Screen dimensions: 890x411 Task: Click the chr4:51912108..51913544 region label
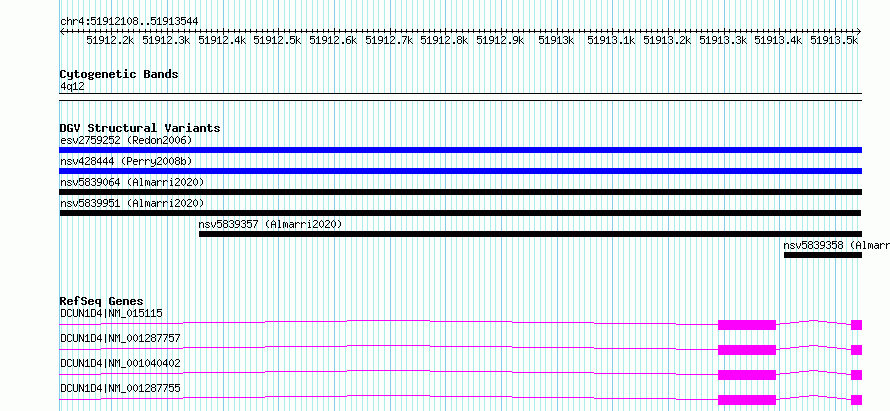[x=129, y=22]
